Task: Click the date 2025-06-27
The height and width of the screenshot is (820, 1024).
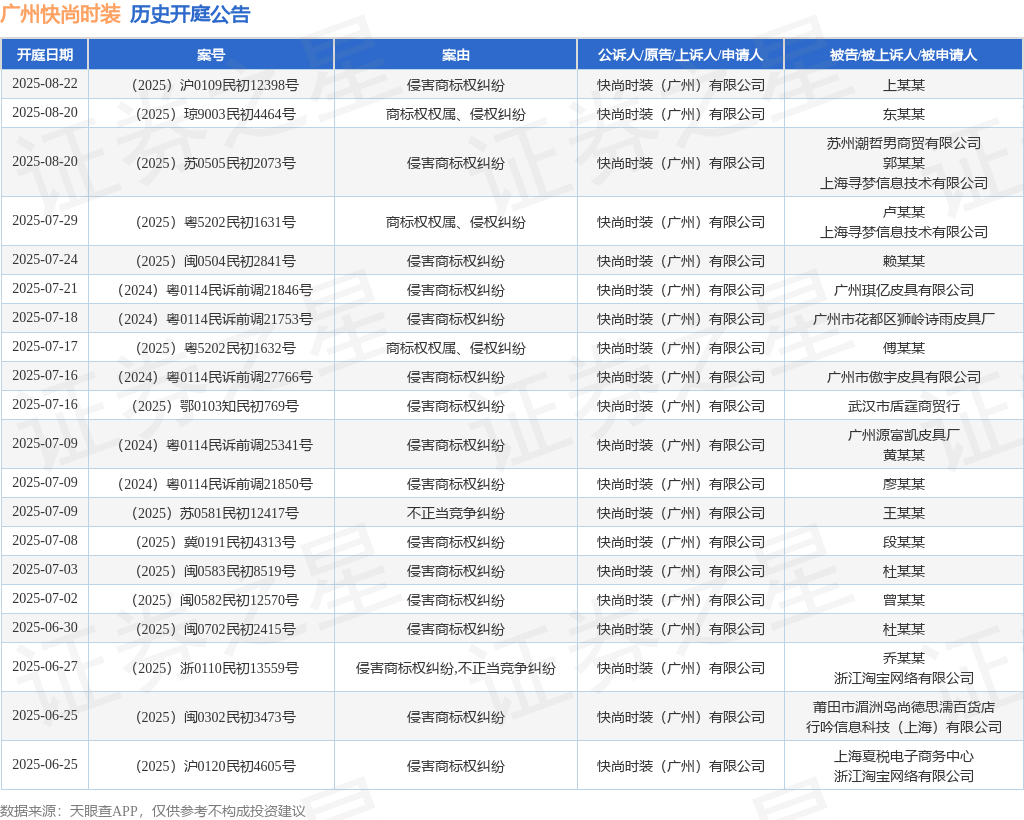Action: 44,667
